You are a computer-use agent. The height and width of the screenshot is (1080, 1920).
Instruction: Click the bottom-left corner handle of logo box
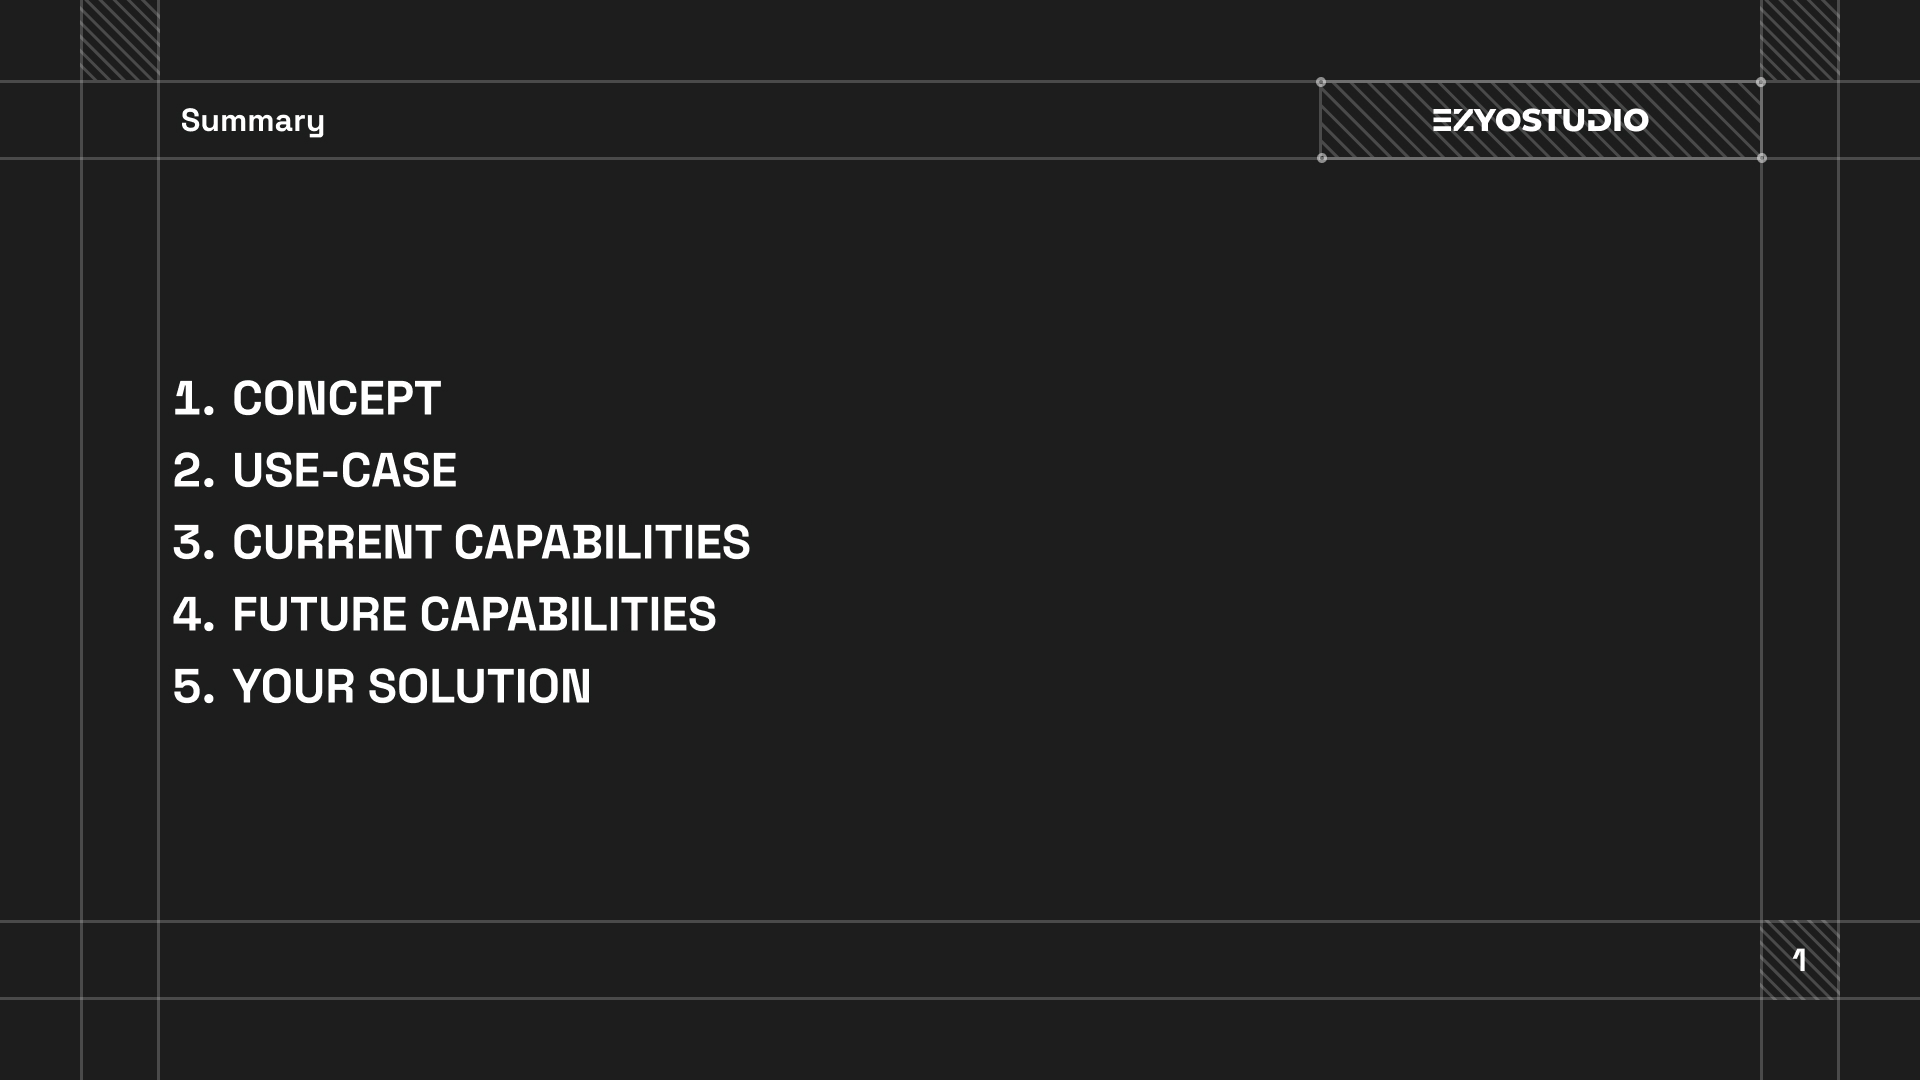1321,158
